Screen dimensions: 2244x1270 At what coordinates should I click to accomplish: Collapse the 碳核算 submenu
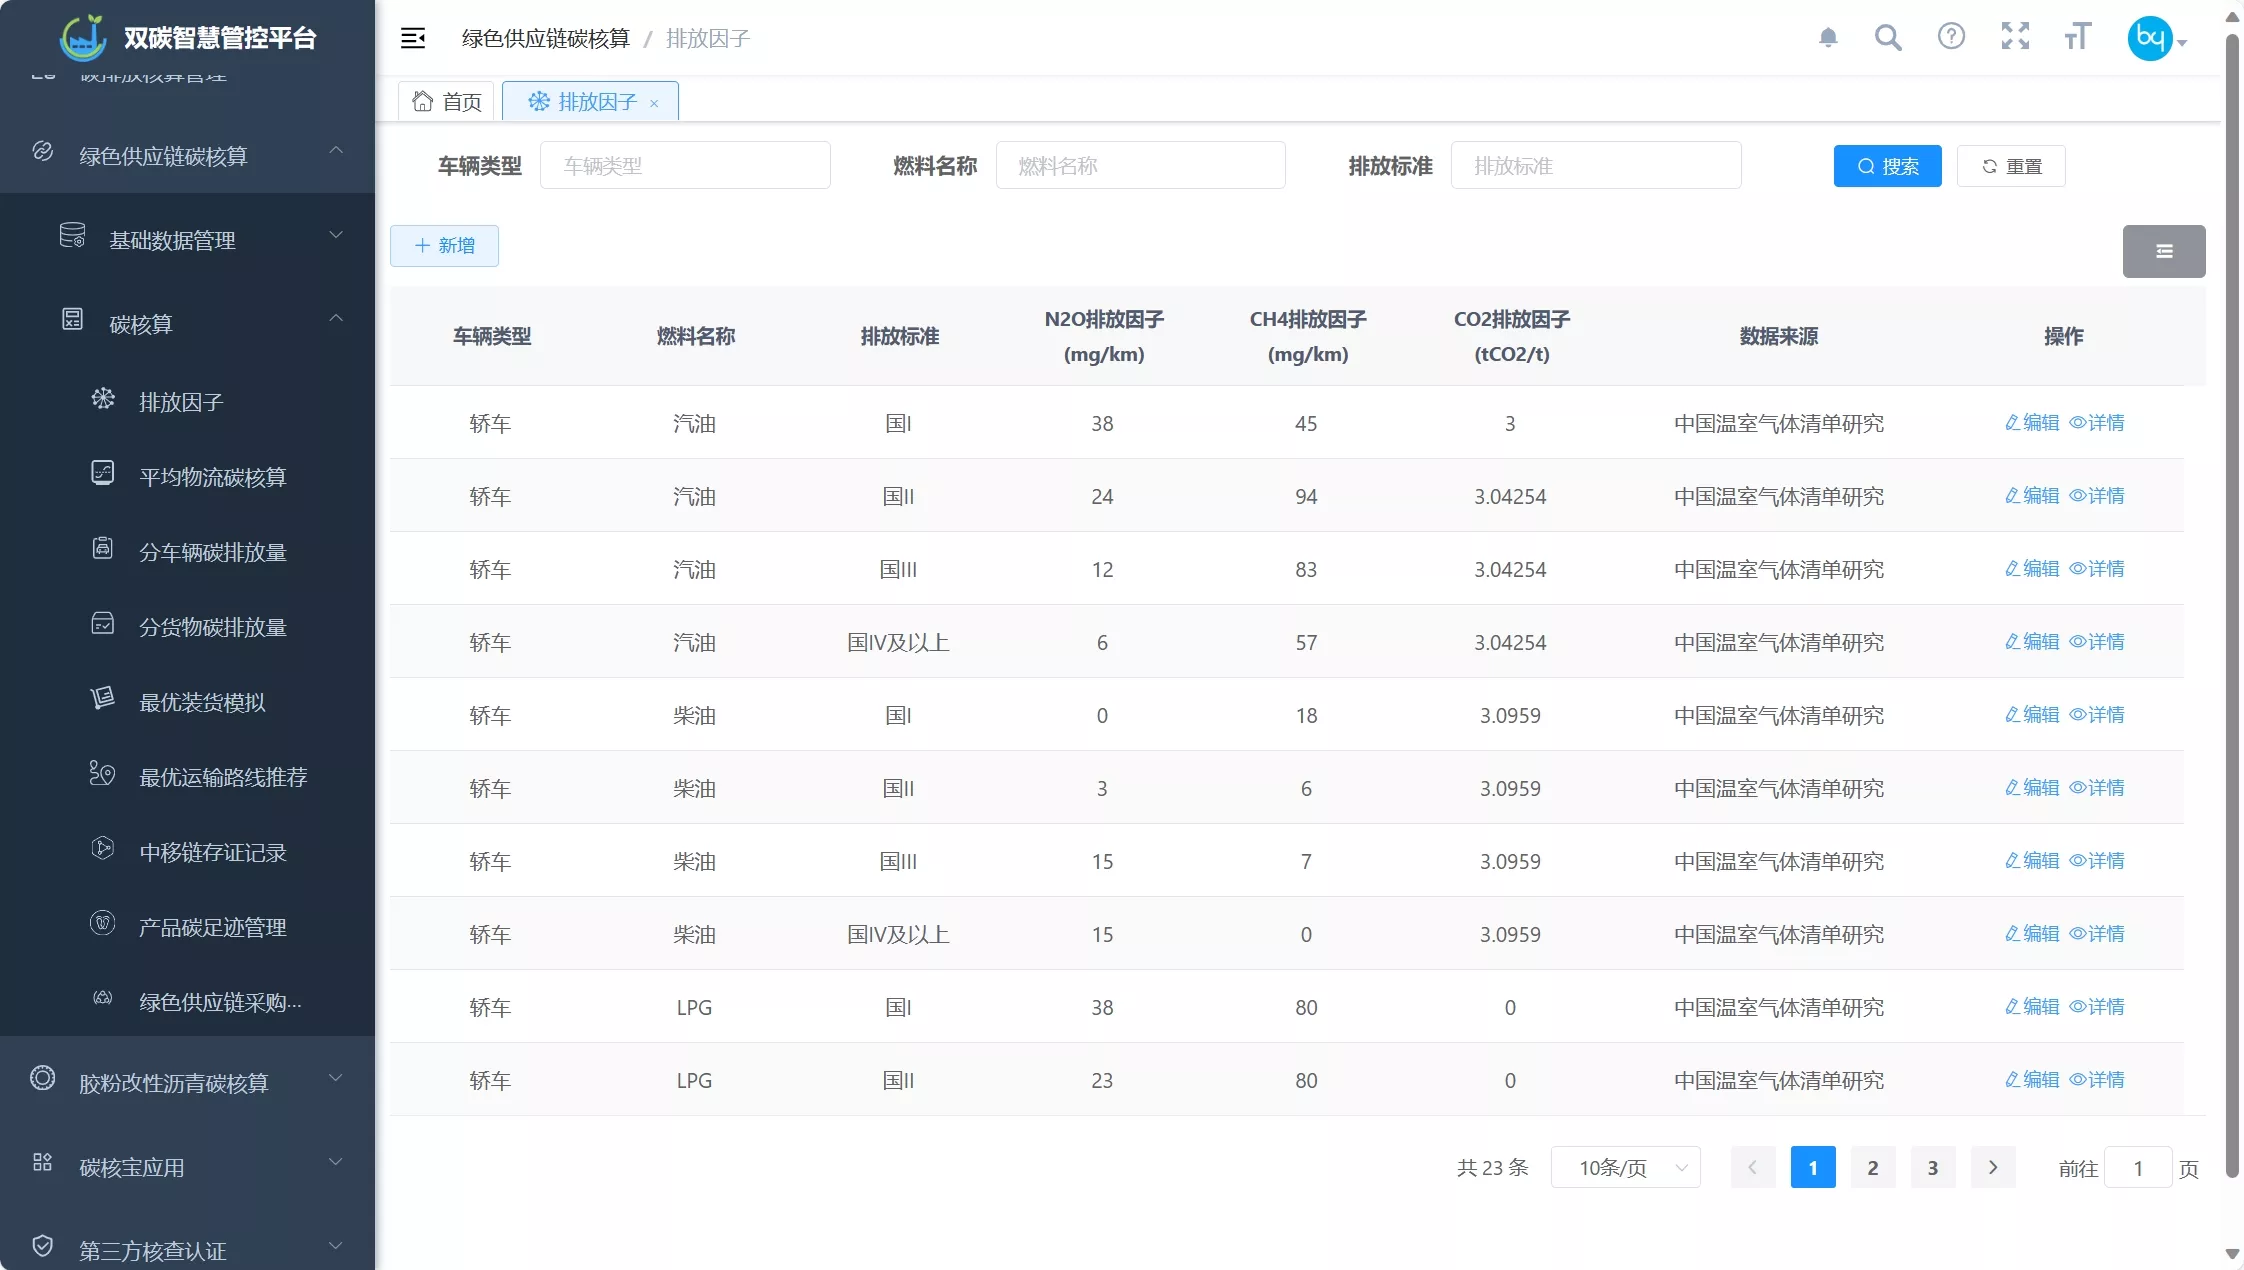pos(188,324)
